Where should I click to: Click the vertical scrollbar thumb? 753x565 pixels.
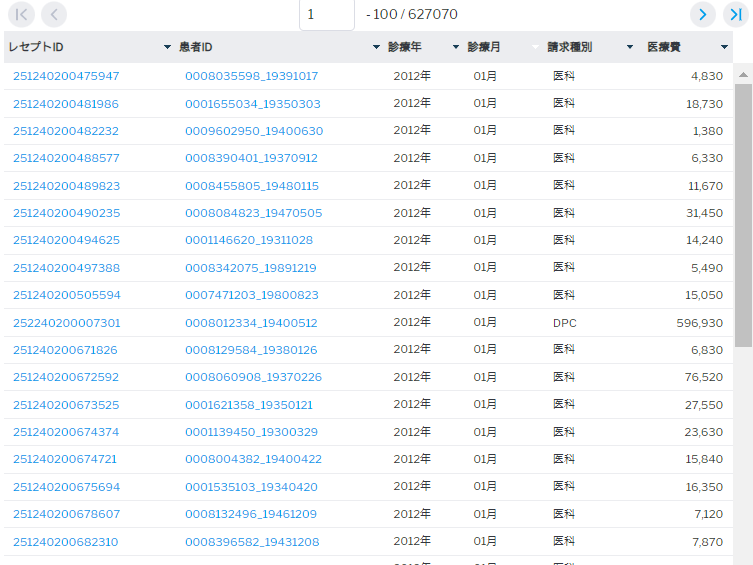[743, 215]
